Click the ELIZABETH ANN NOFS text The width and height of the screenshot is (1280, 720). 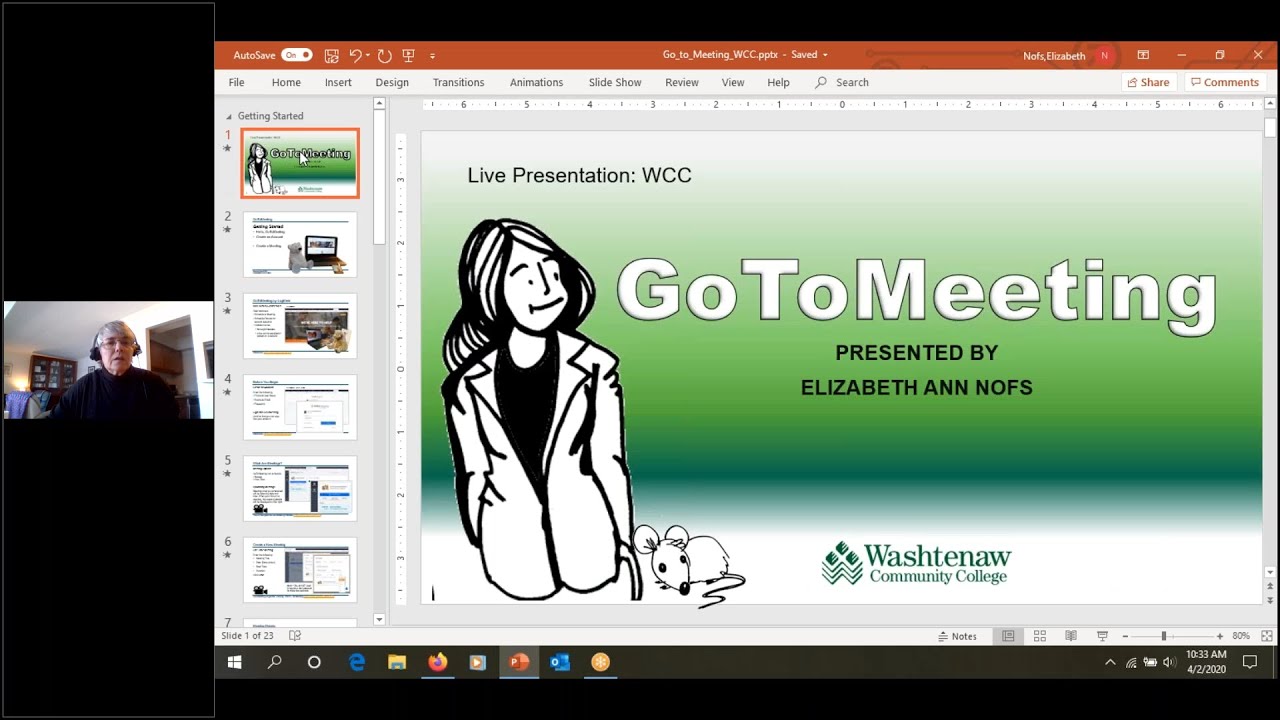pyautogui.click(x=916, y=387)
